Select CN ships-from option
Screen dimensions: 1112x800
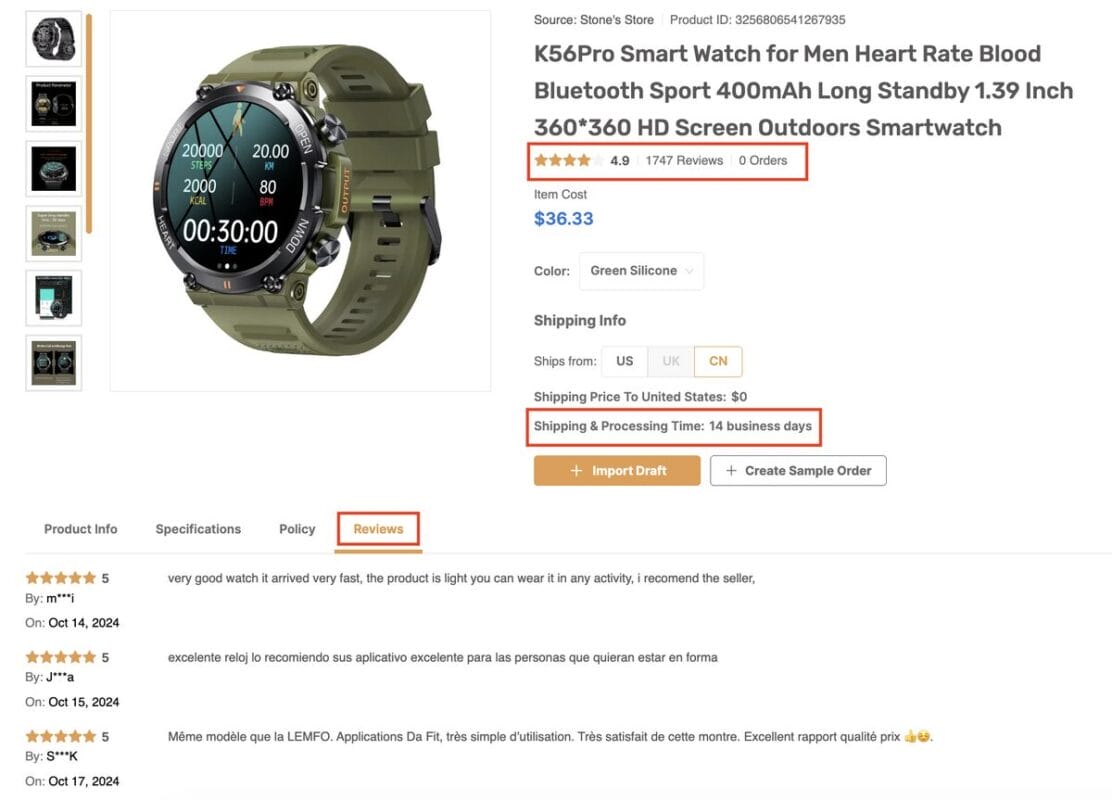(x=718, y=361)
